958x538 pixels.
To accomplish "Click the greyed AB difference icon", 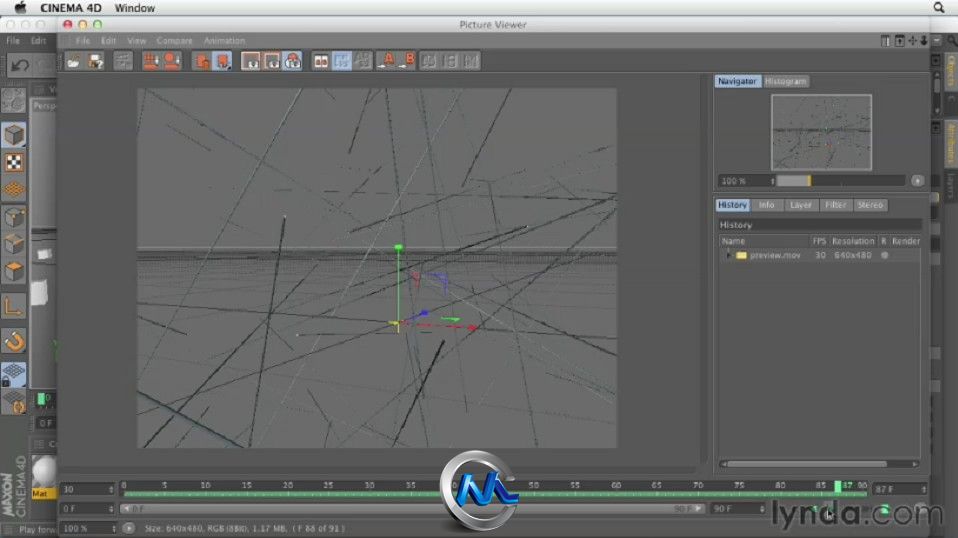I will tap(363, 61).
